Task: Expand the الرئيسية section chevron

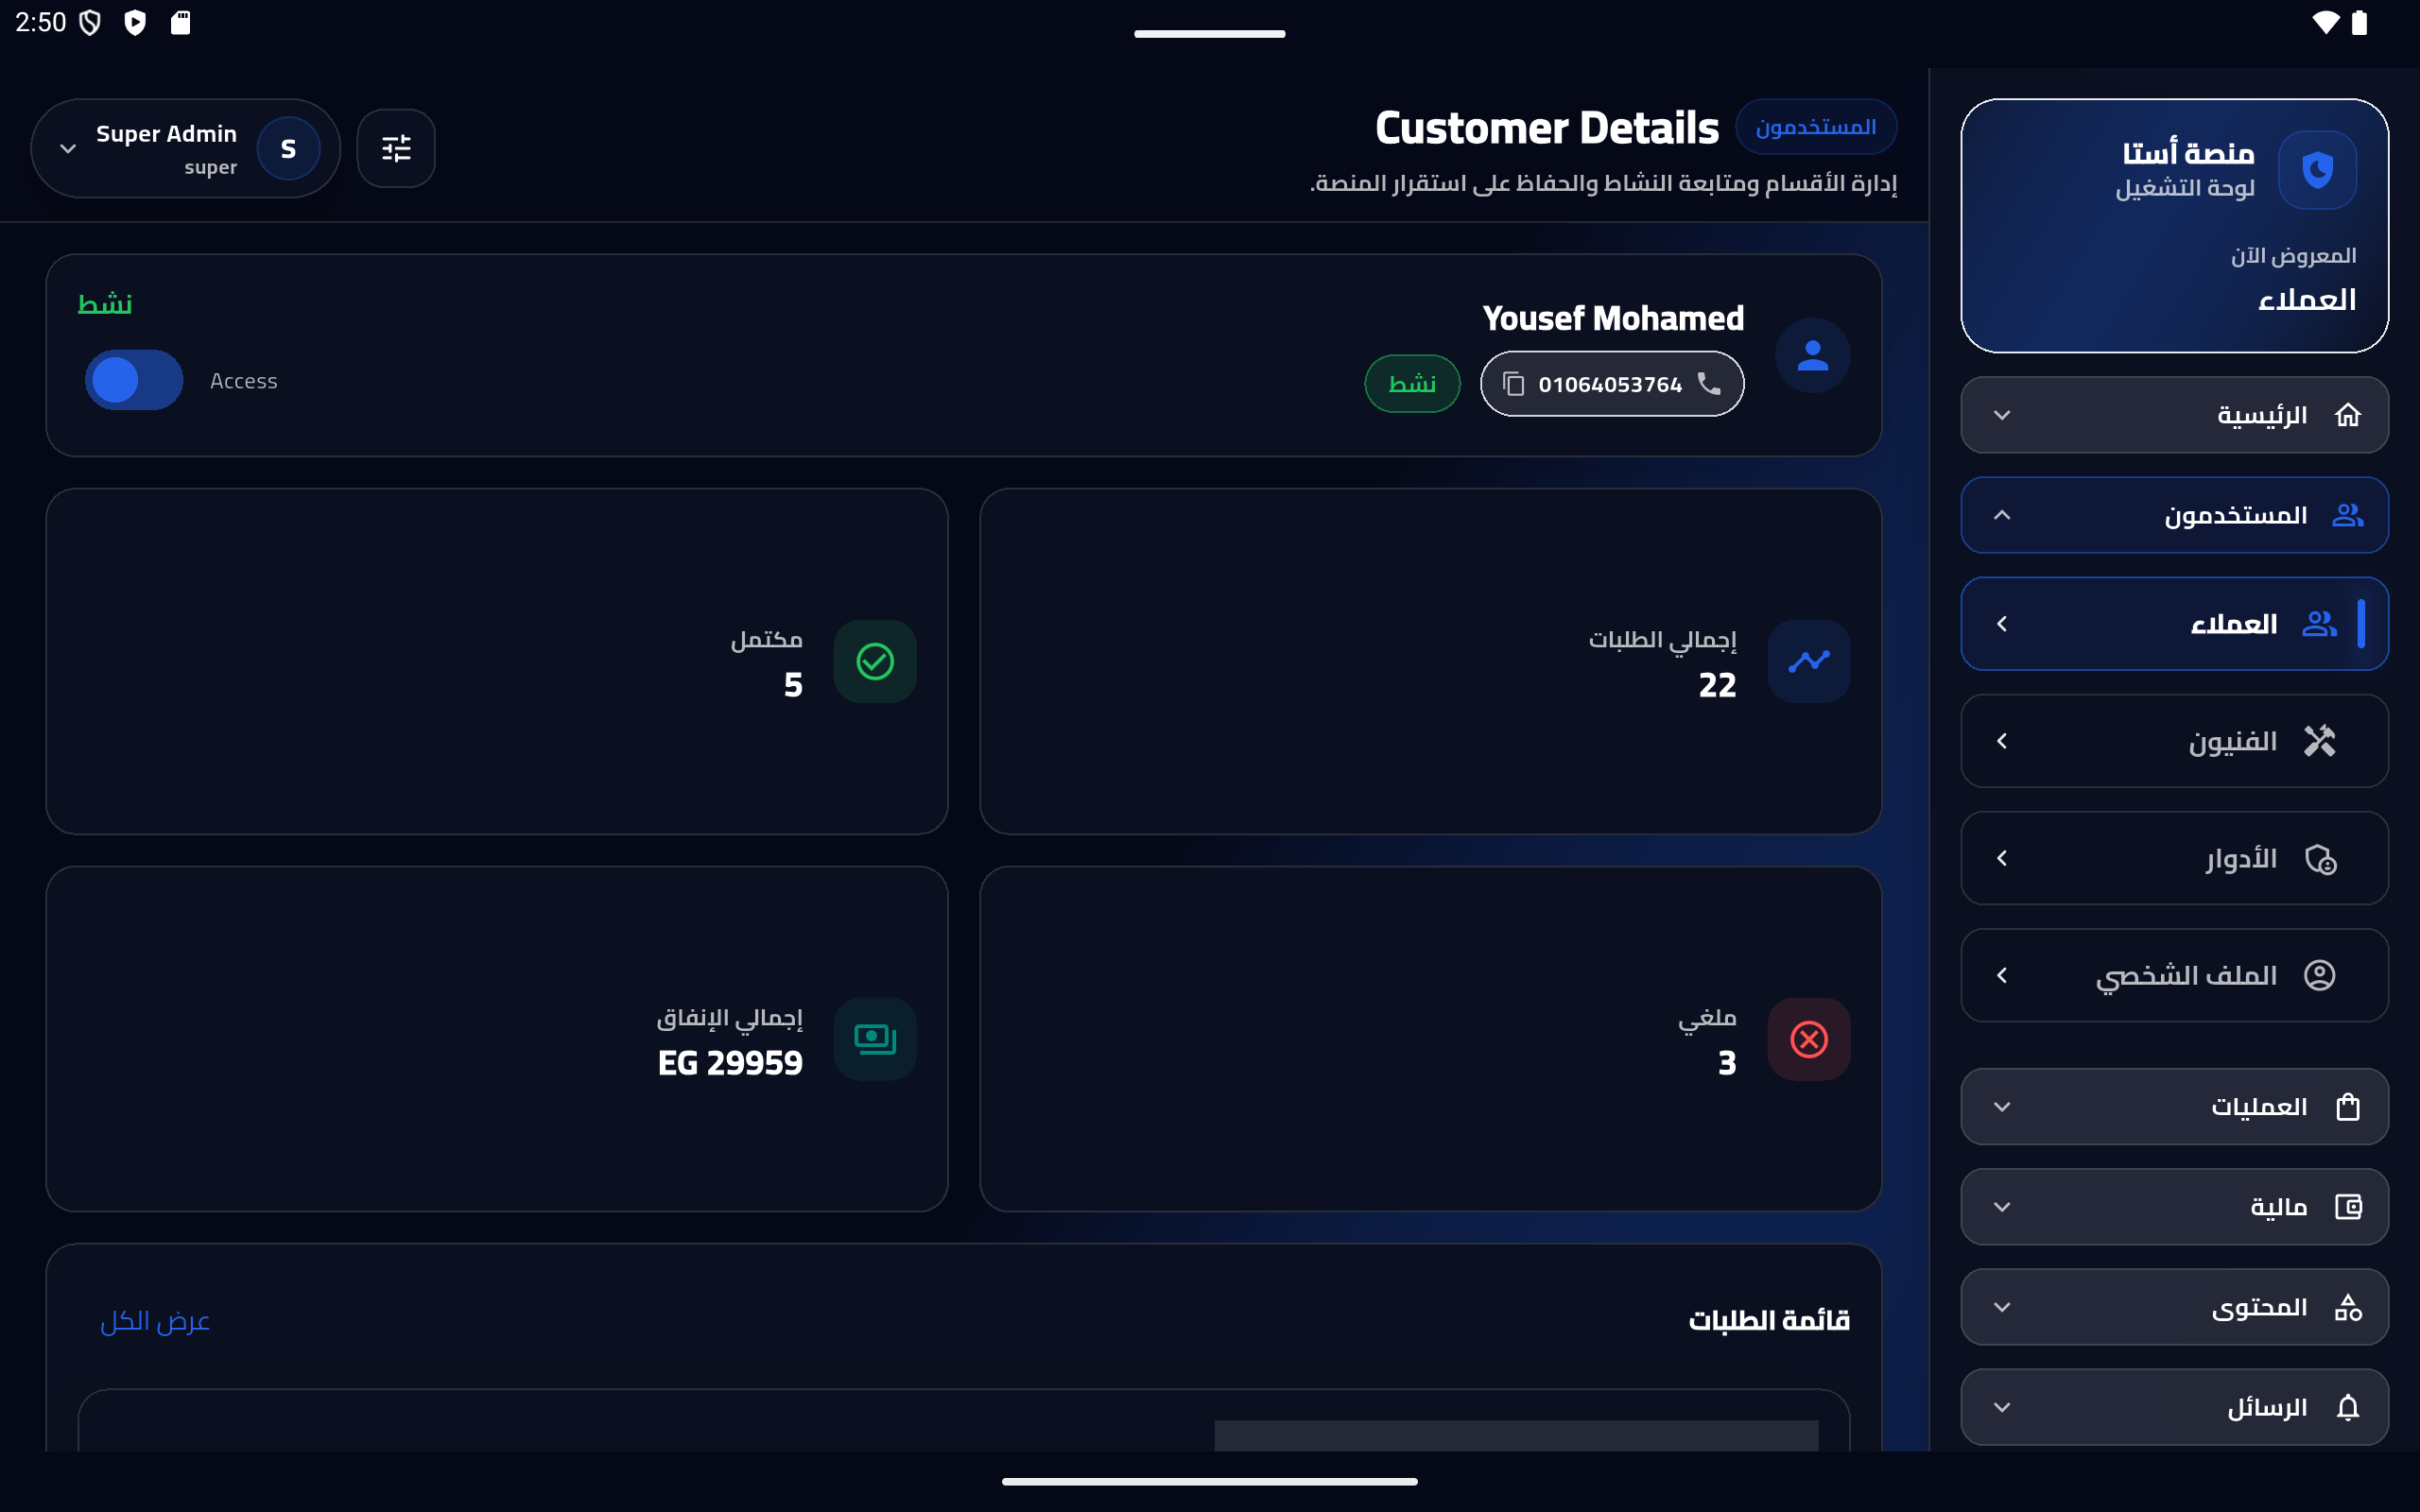Action: [2002, 415]
